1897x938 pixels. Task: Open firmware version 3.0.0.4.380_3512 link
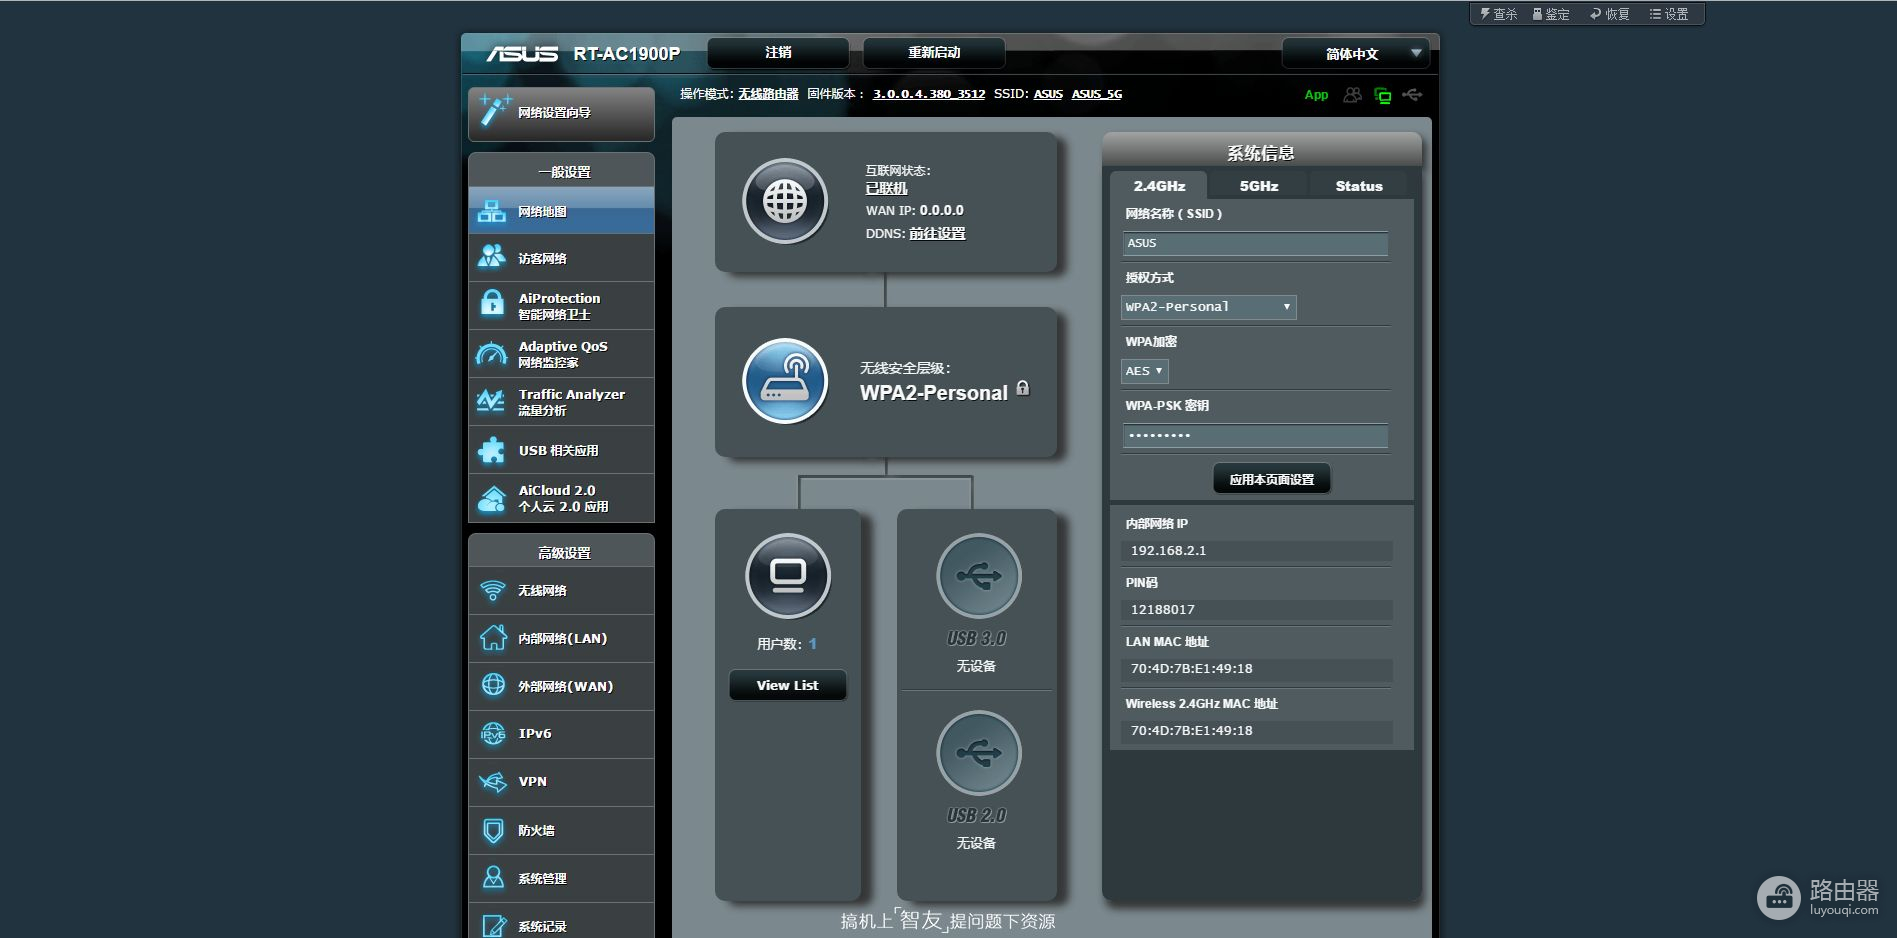929,94
